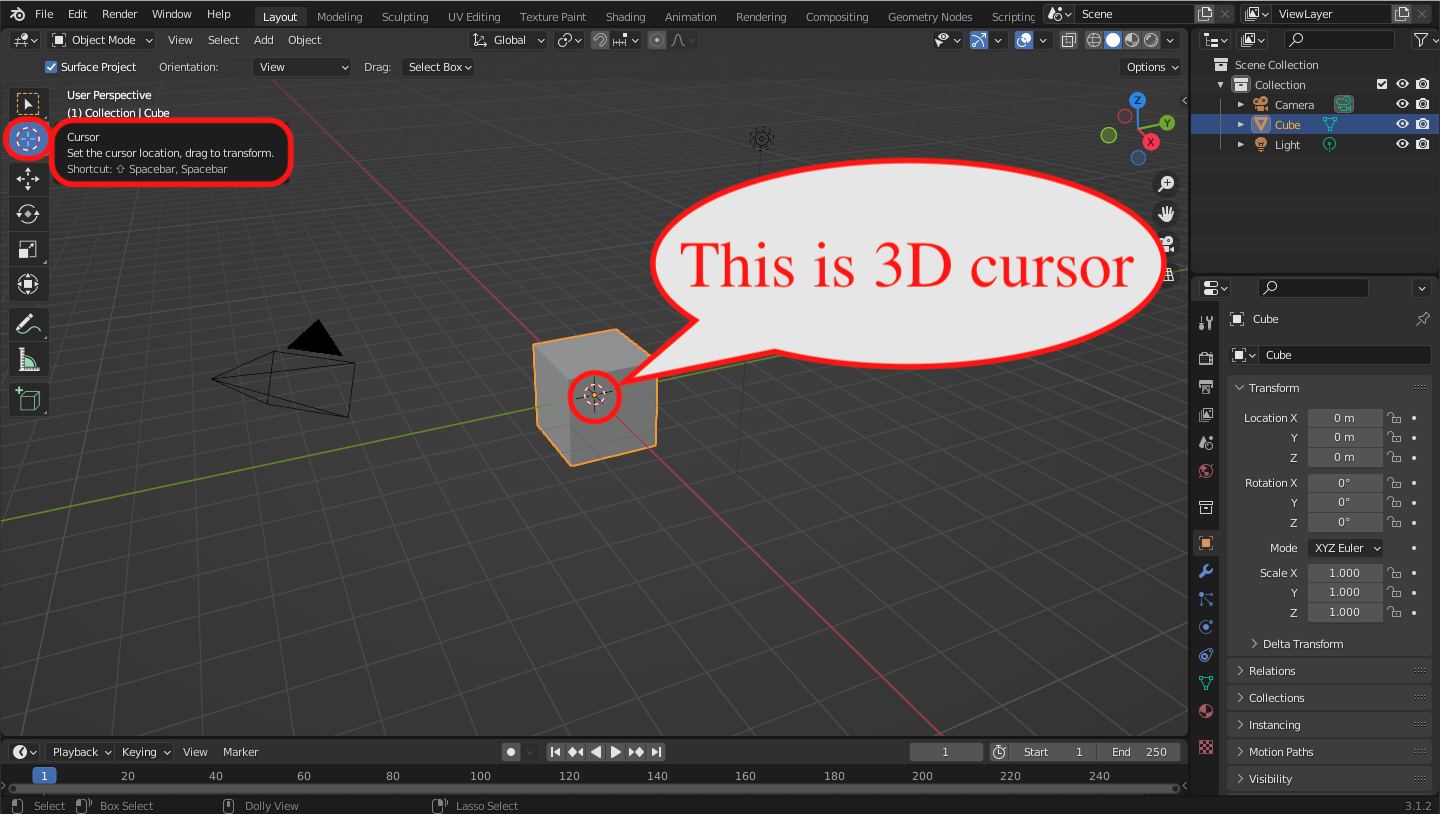Open the viewport Add menu
The image size is (1440, 814).
click(264, 40)
